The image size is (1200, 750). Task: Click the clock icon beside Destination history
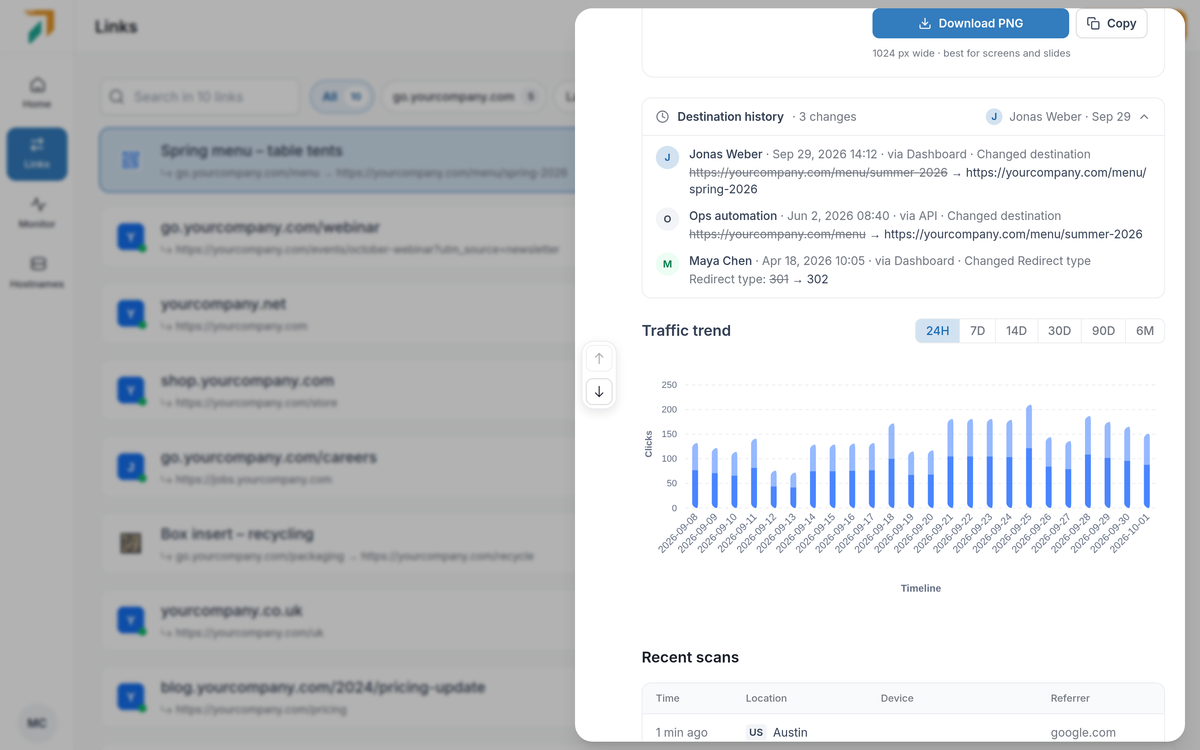662,117
